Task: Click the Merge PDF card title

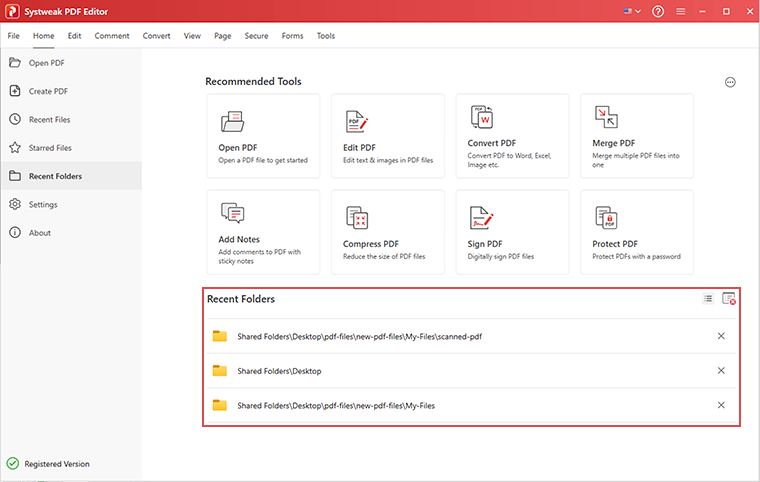Action: tap(614, 143)
